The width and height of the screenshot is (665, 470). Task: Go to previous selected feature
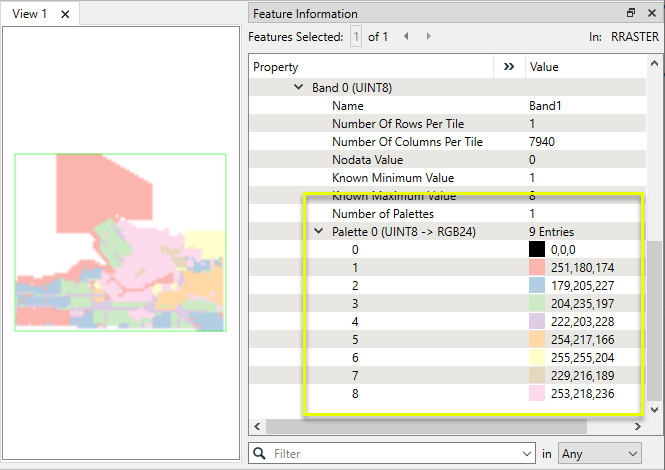tap(407, 36)
